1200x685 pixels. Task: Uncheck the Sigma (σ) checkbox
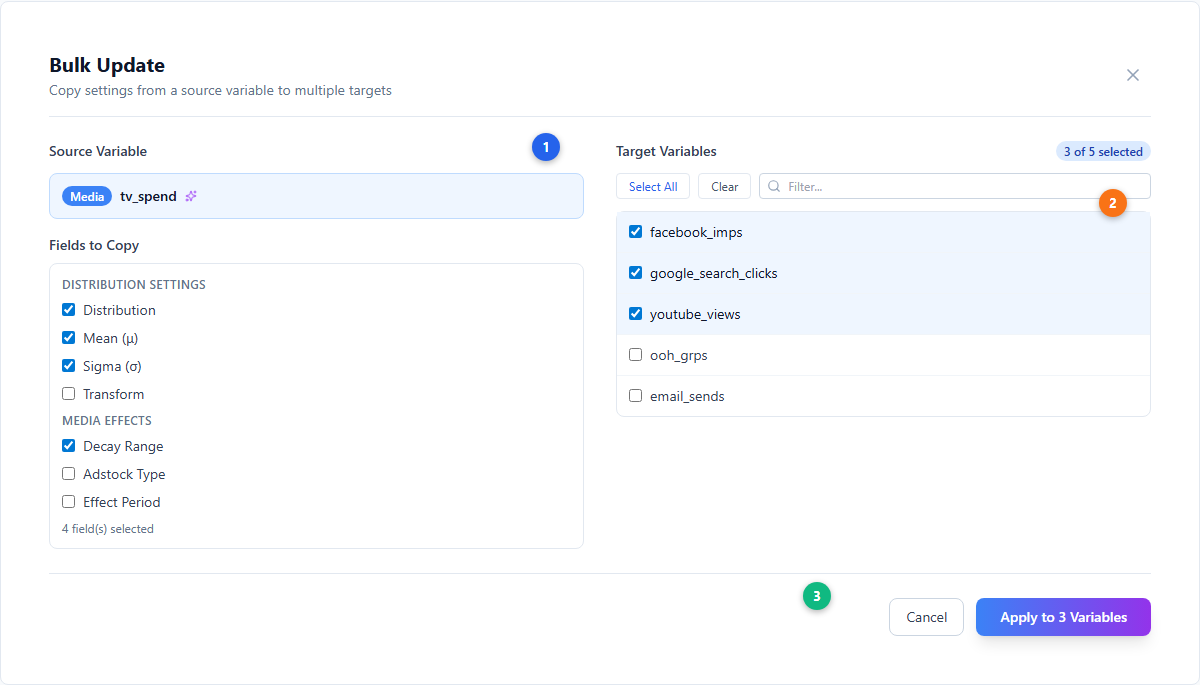[x=69, y=366]
